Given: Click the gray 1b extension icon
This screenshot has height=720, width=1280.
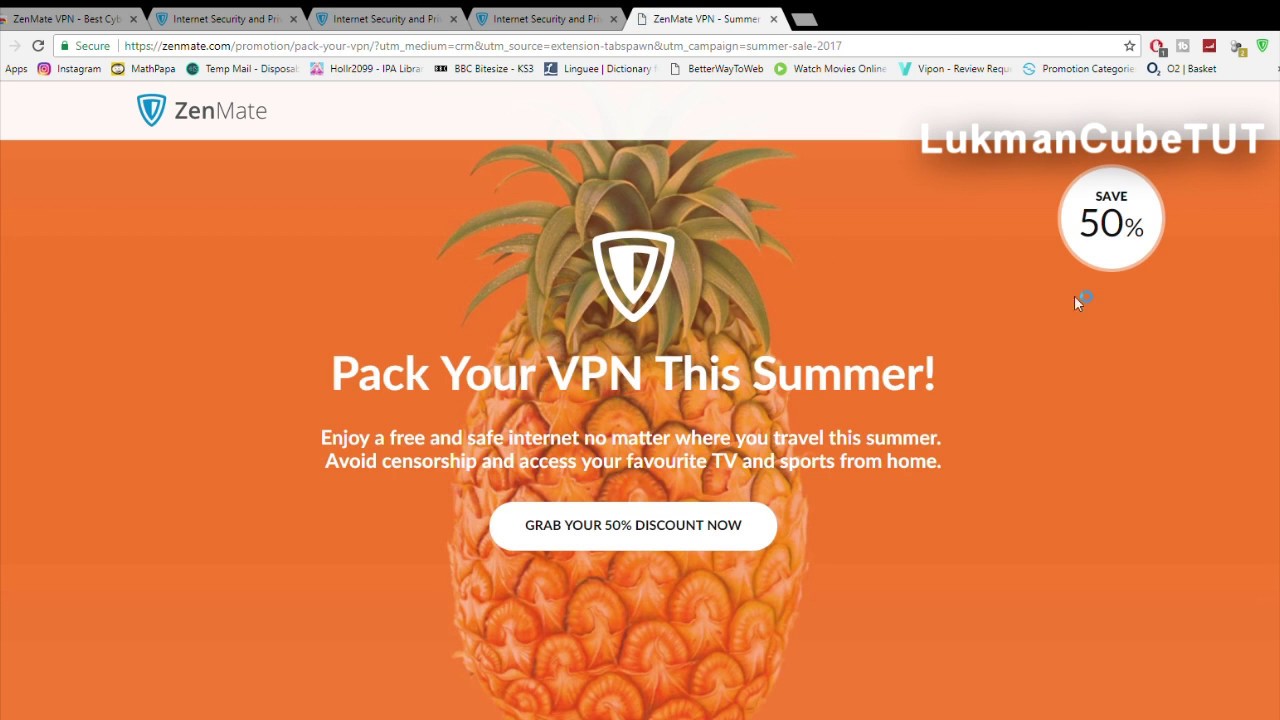Looking at the screenshot, I should (1183, 46).
